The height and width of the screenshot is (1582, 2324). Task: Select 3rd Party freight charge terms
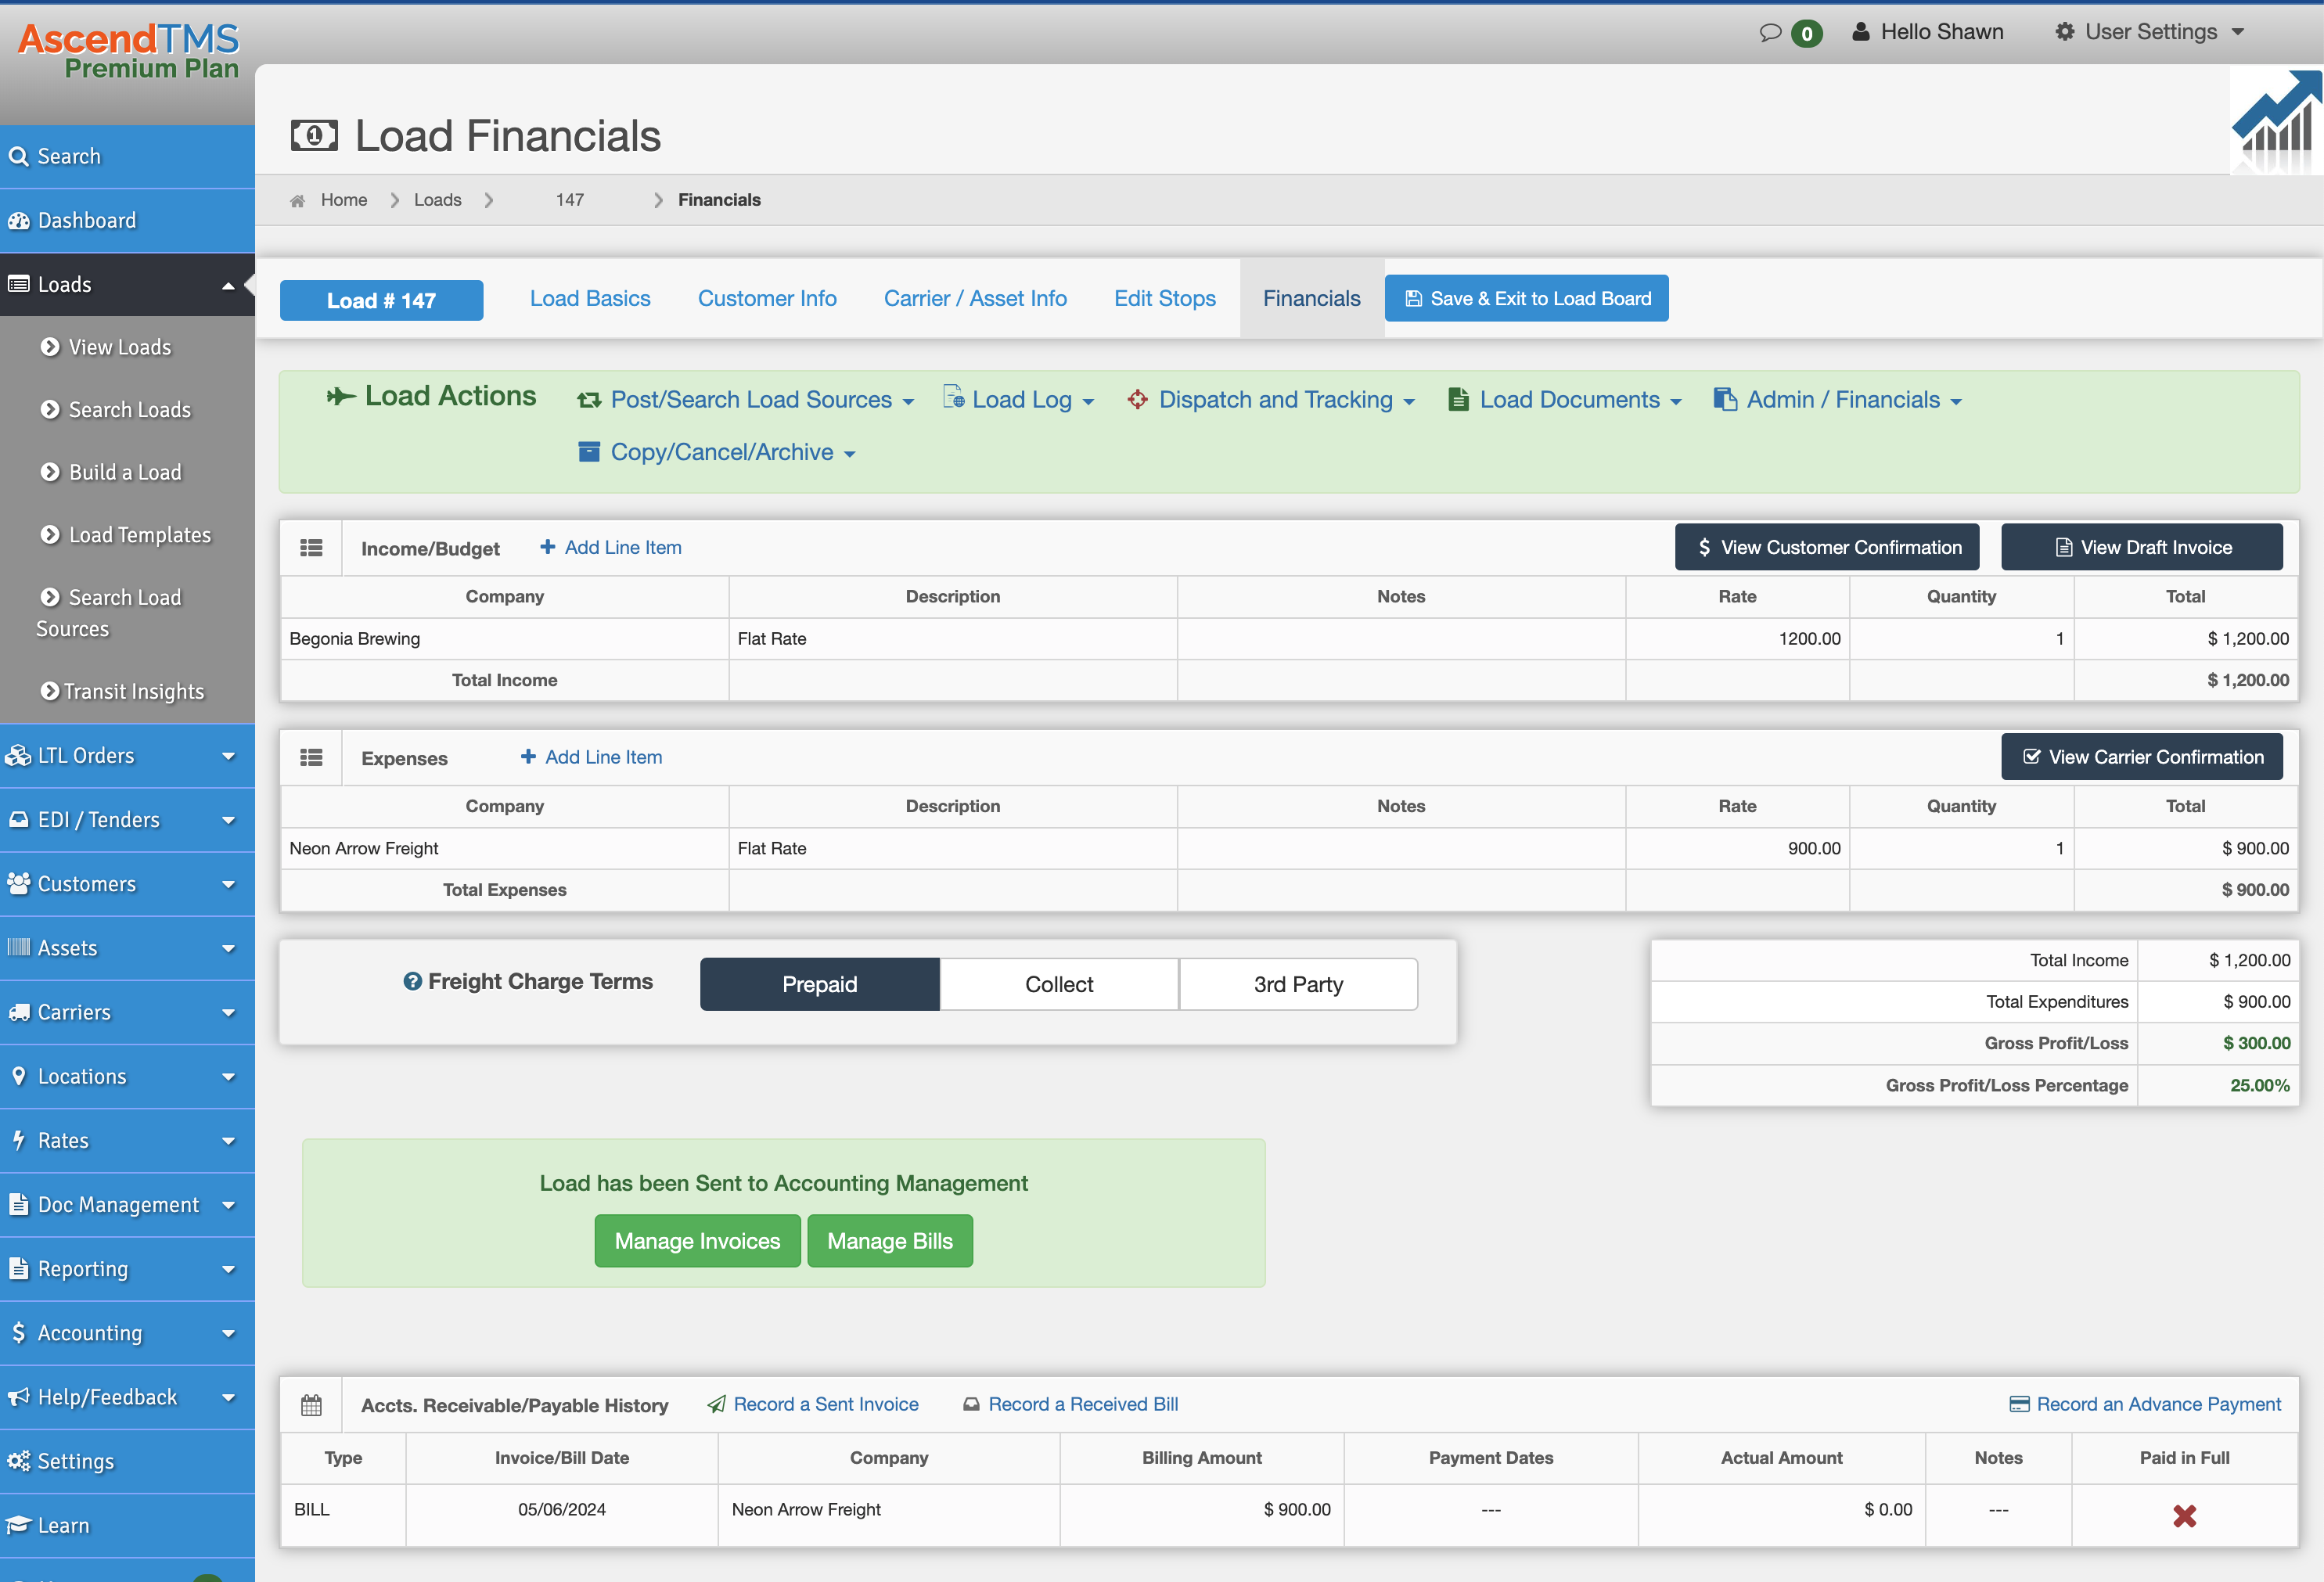click(x=1298, y=984)
